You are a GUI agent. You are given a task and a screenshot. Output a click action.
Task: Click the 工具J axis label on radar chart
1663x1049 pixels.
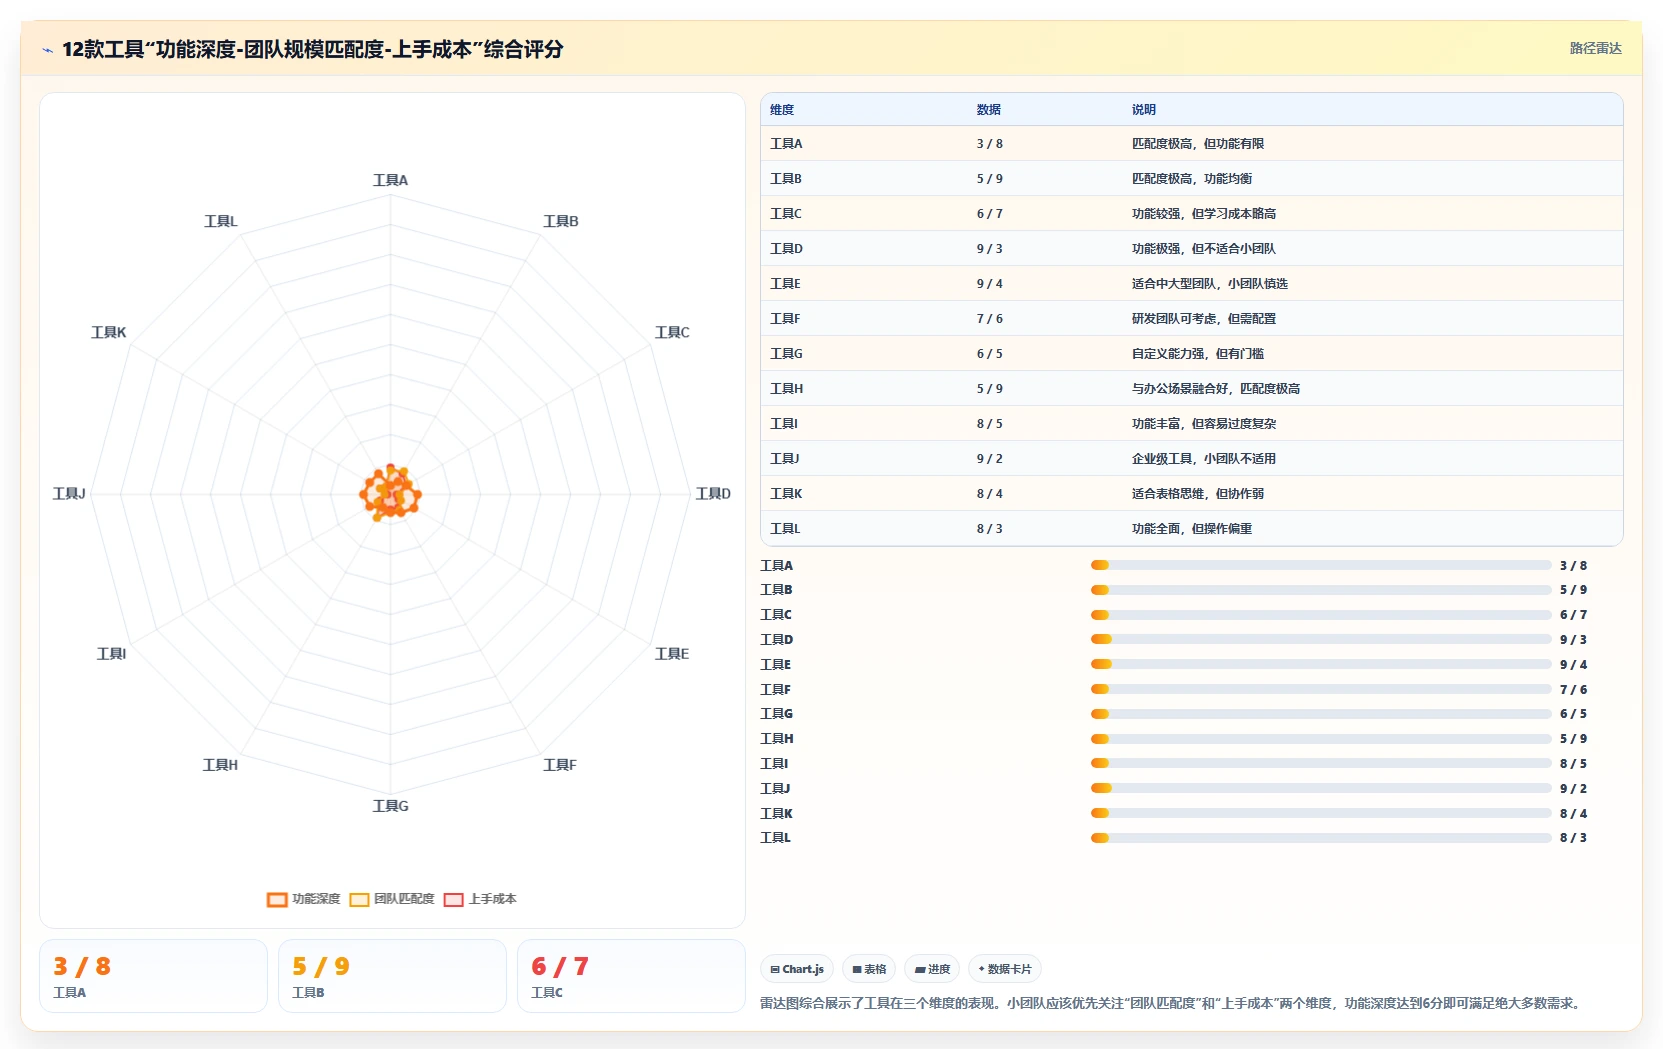point(69,494)
